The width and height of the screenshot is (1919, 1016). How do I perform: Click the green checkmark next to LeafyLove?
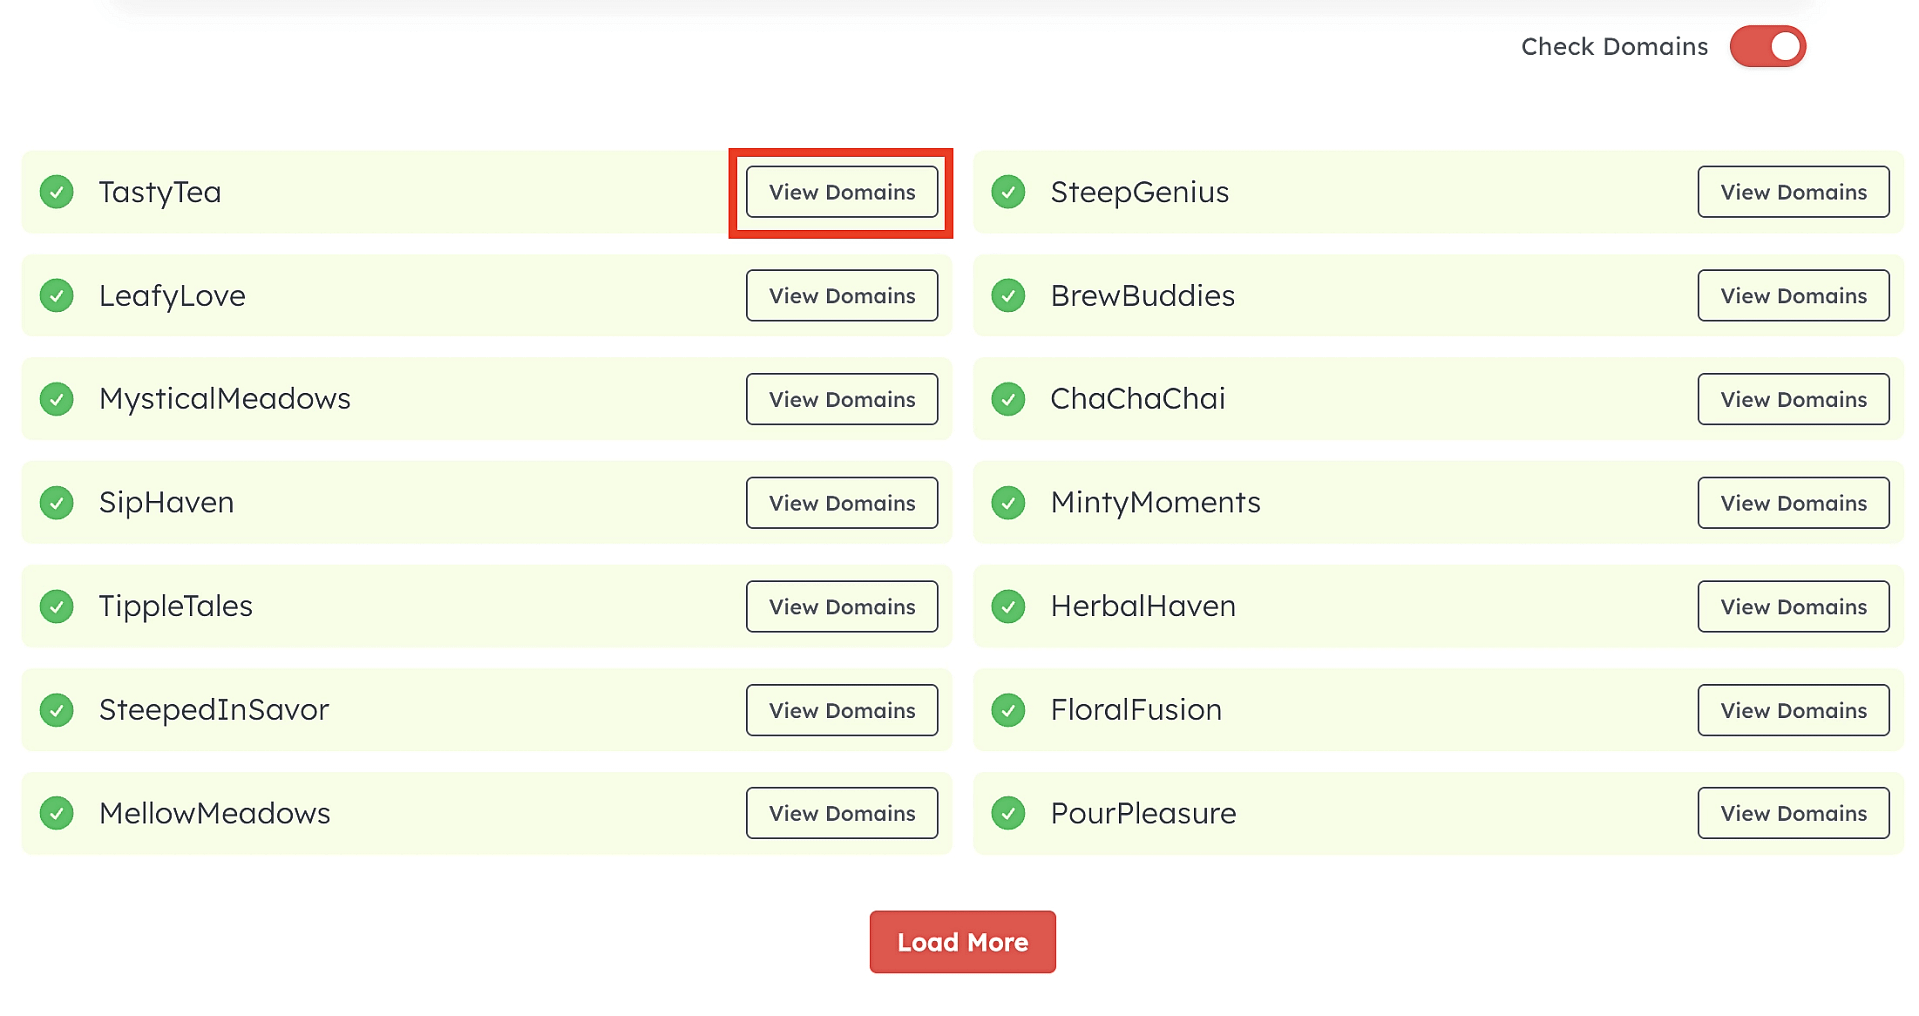point(57,295)
